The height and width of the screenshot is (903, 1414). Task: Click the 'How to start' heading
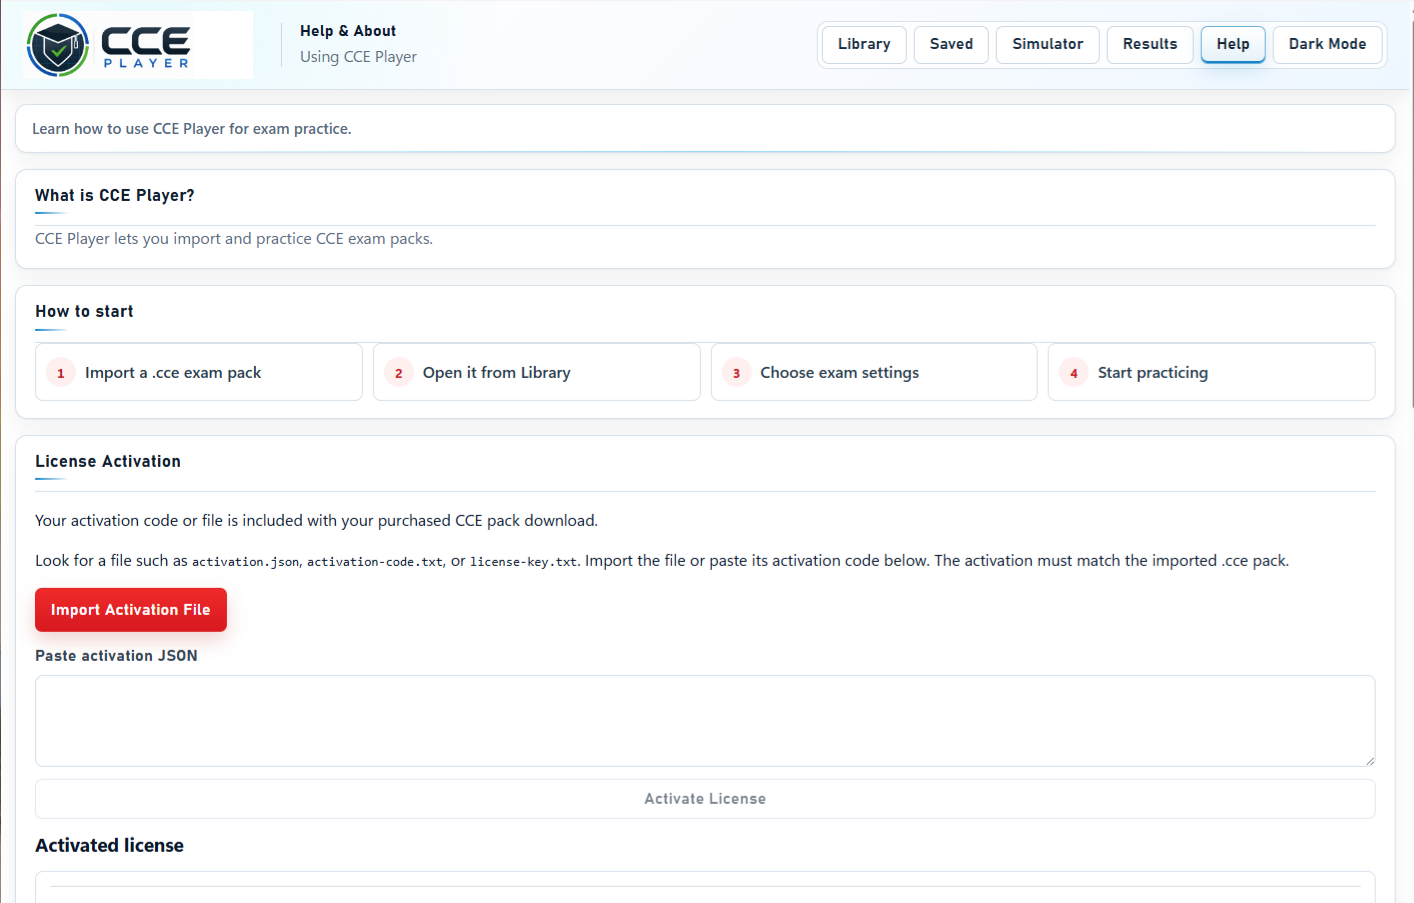tap(84, 311)
